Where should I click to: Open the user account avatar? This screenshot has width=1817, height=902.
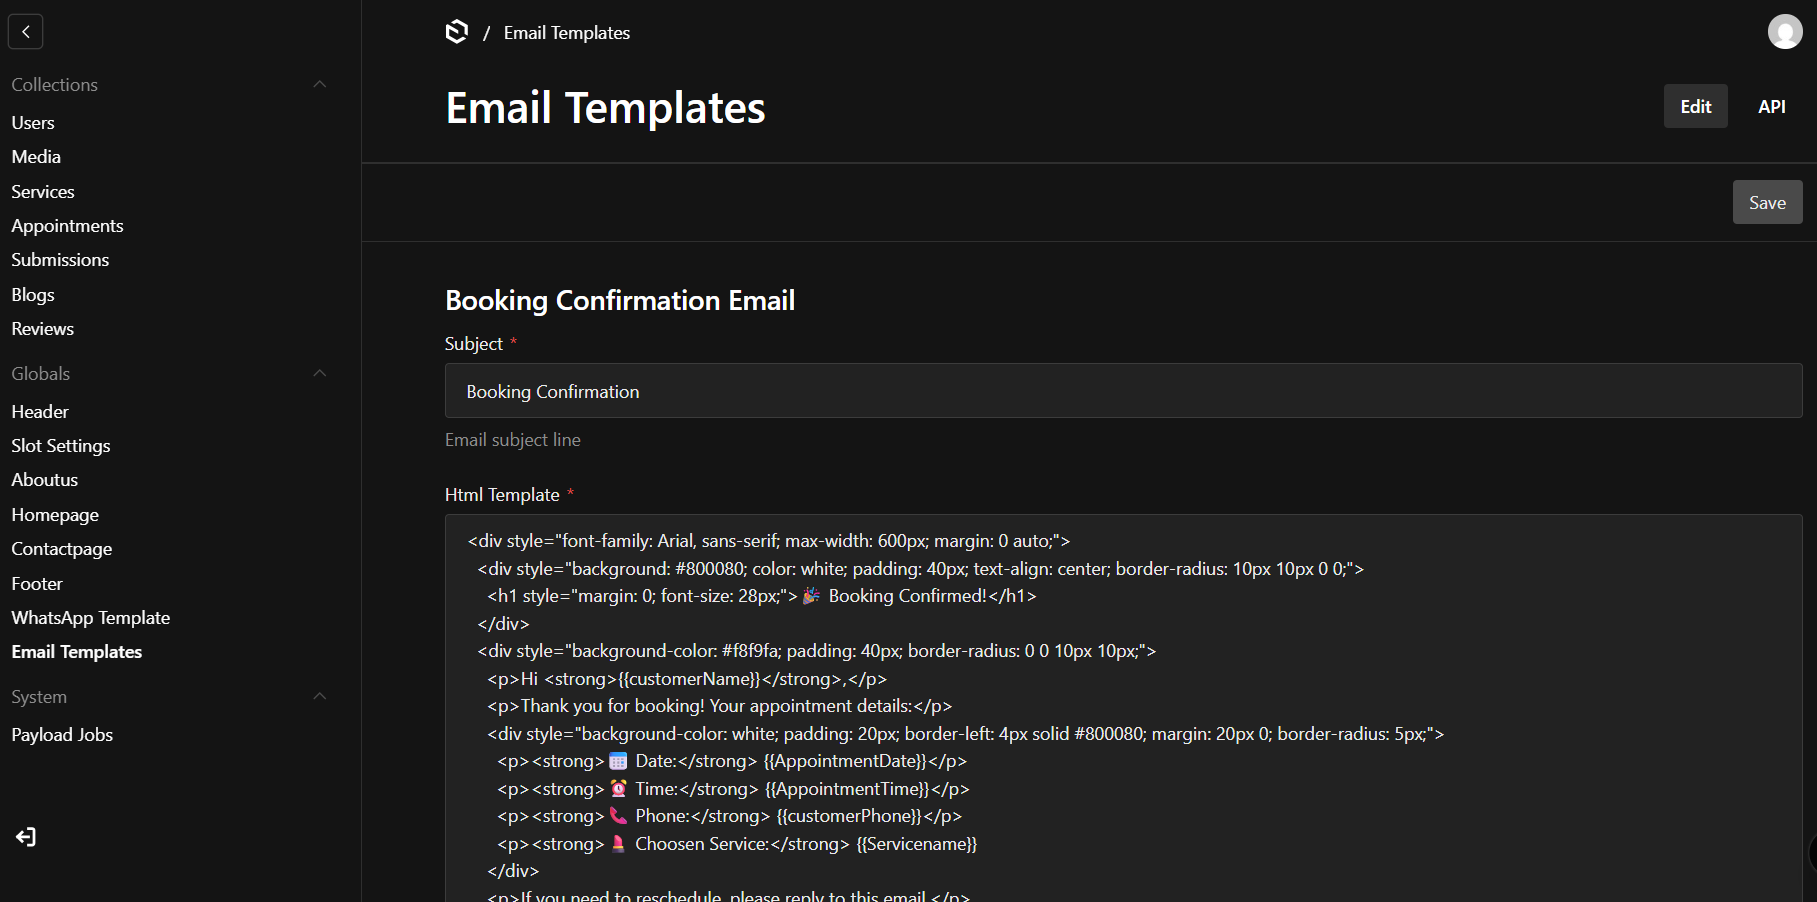[1784, 32]
